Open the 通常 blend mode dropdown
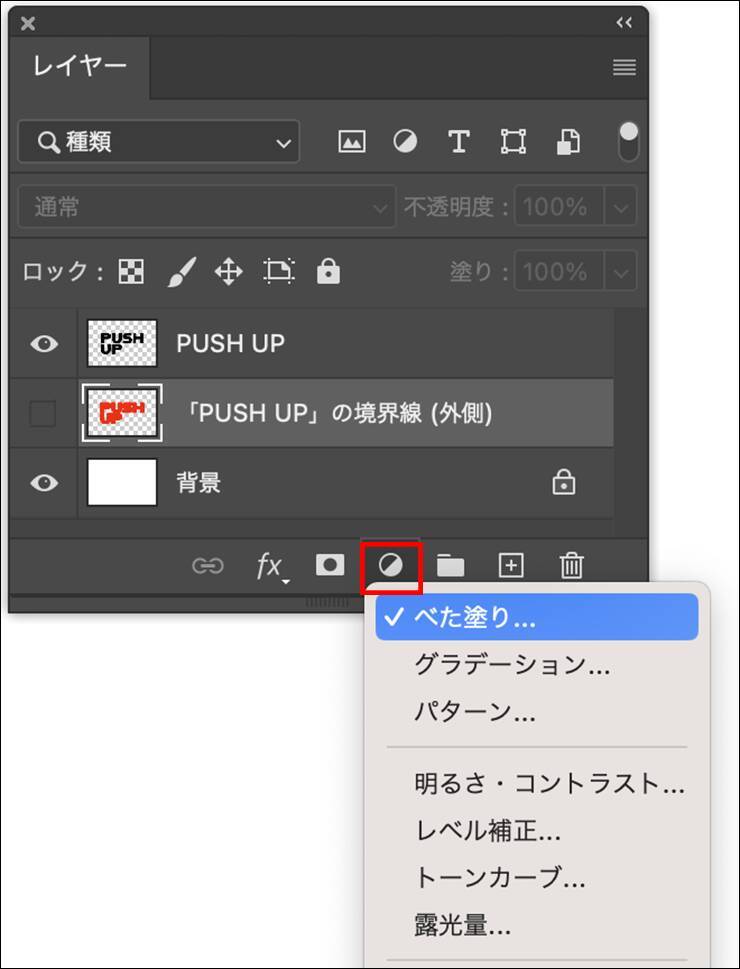 pos(207,208)
